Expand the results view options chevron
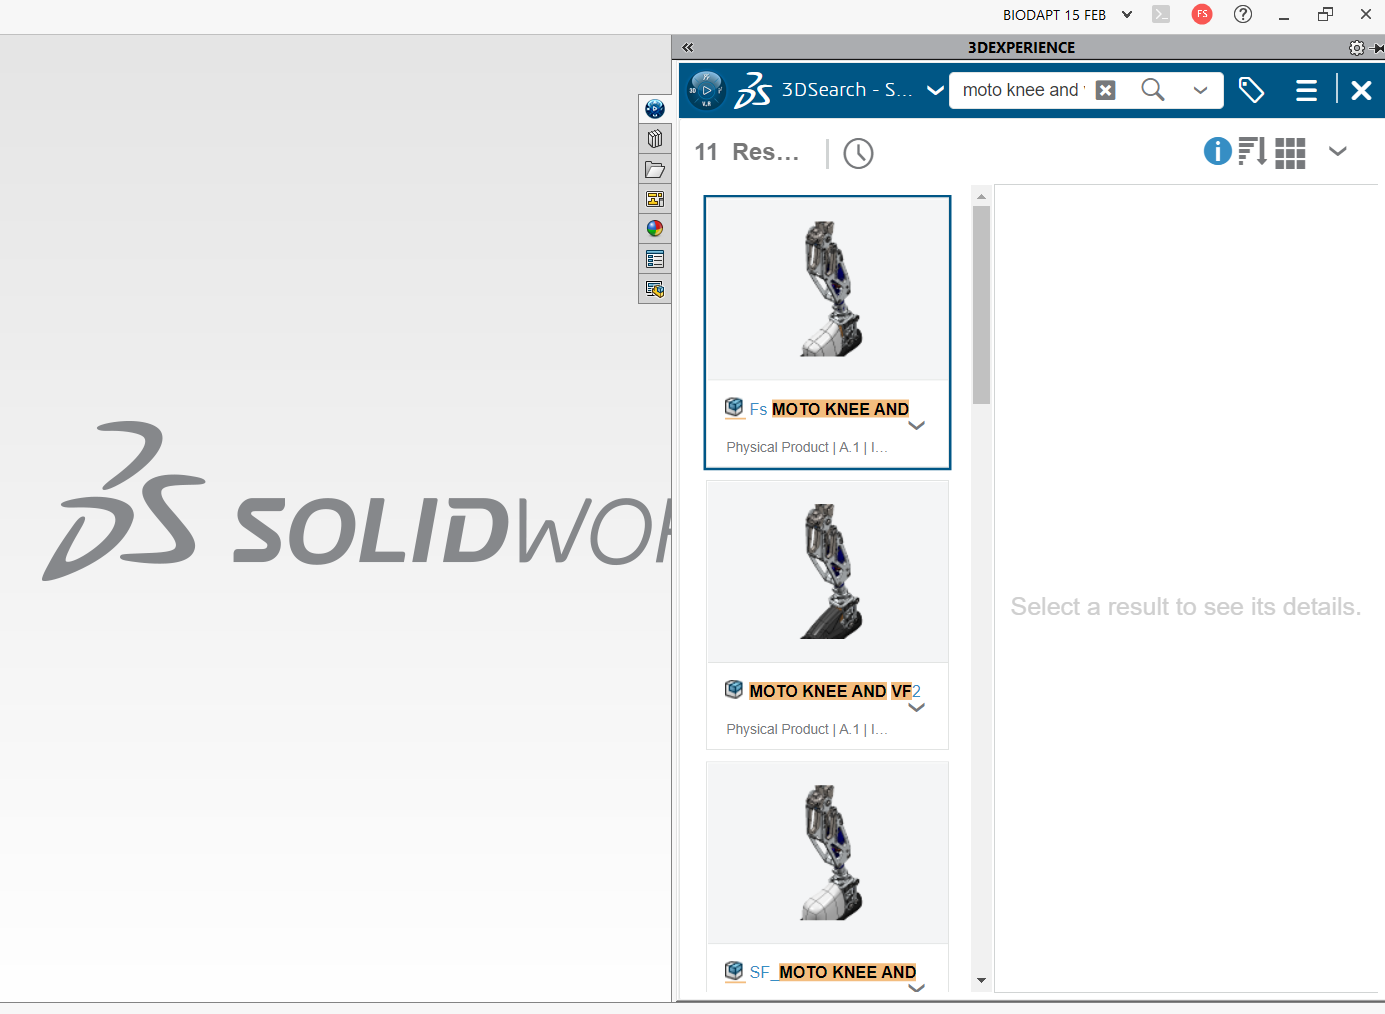This screenshot has height=1014, width=1385. pos(1337,151)
